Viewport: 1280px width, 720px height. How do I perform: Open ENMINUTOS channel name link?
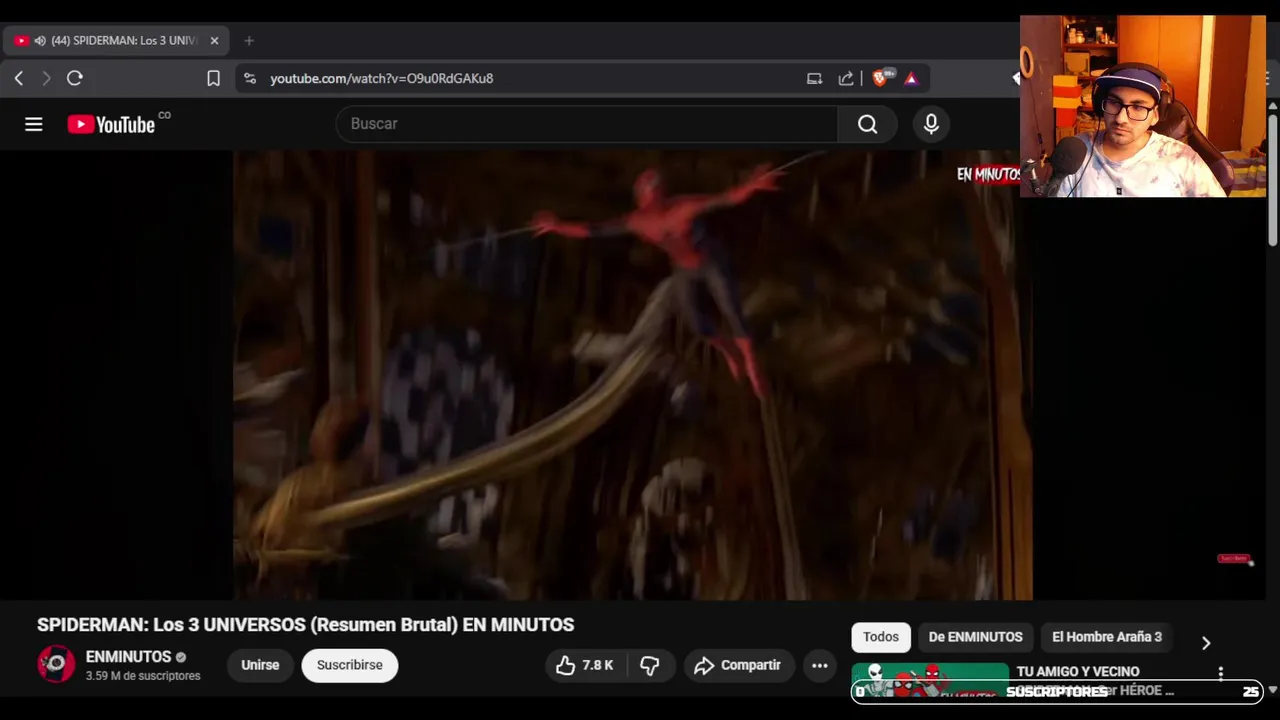(128, 657)
